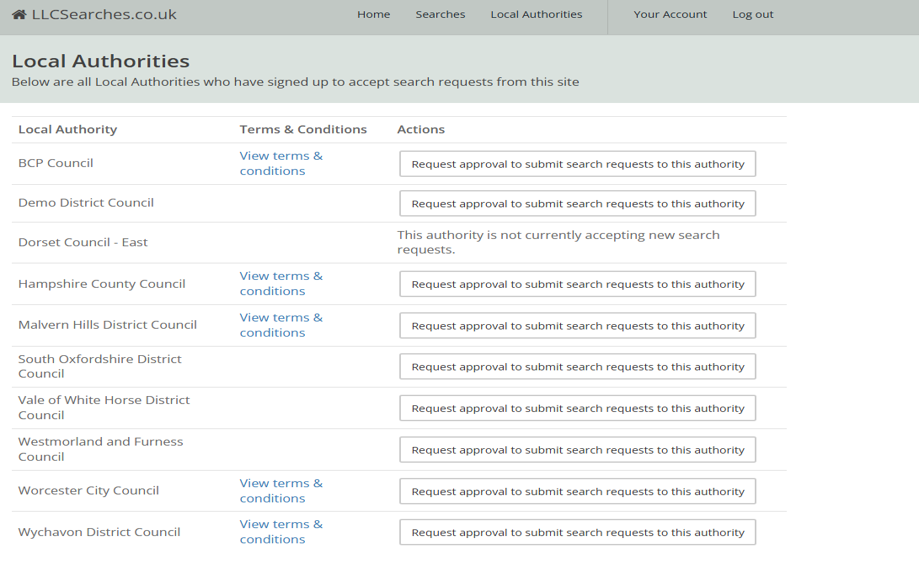This screenshot has width=919, height=573.
Task: View terms & conditions for Malvern Hills District Council
Action: coord(281,325)
